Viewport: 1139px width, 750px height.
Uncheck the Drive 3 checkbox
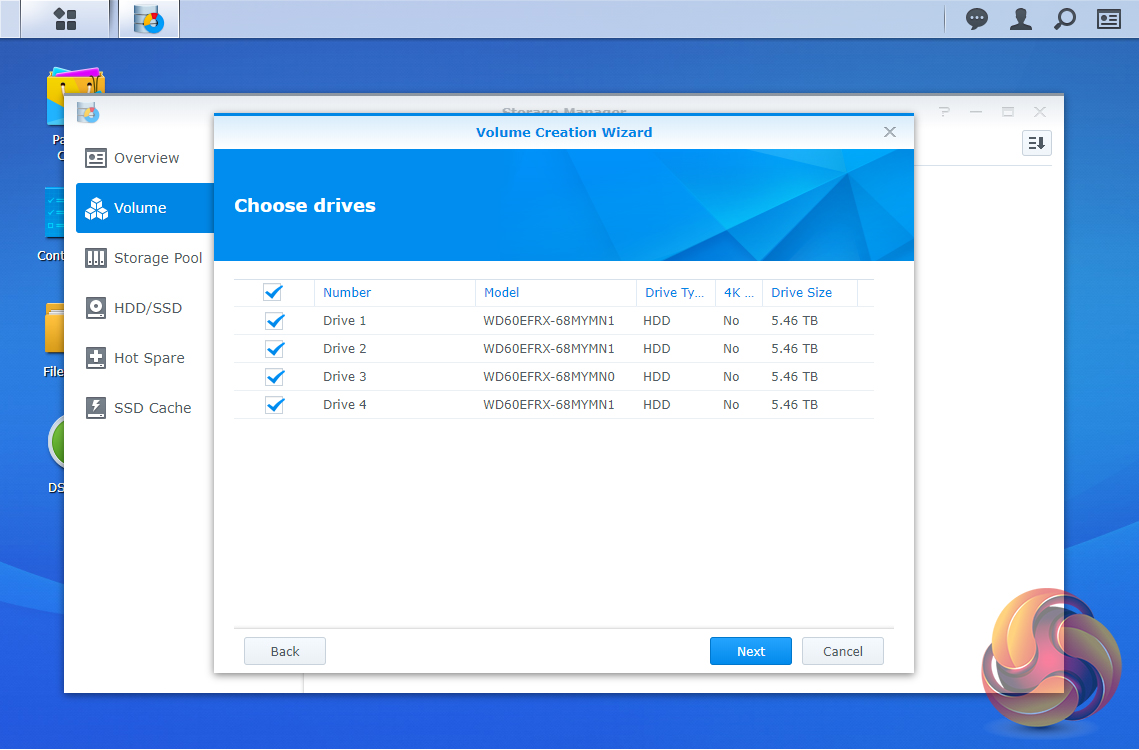coord(275,376)
